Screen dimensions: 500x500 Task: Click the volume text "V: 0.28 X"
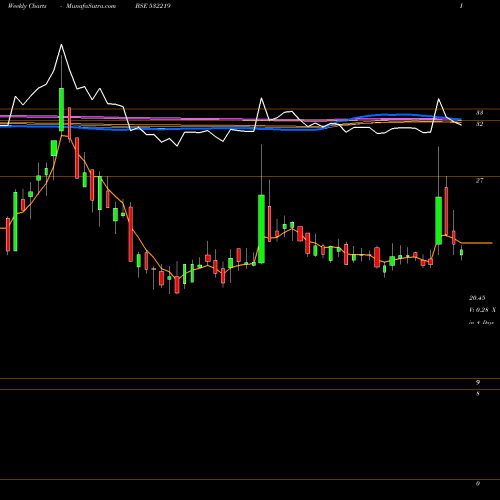pos(482,310)
